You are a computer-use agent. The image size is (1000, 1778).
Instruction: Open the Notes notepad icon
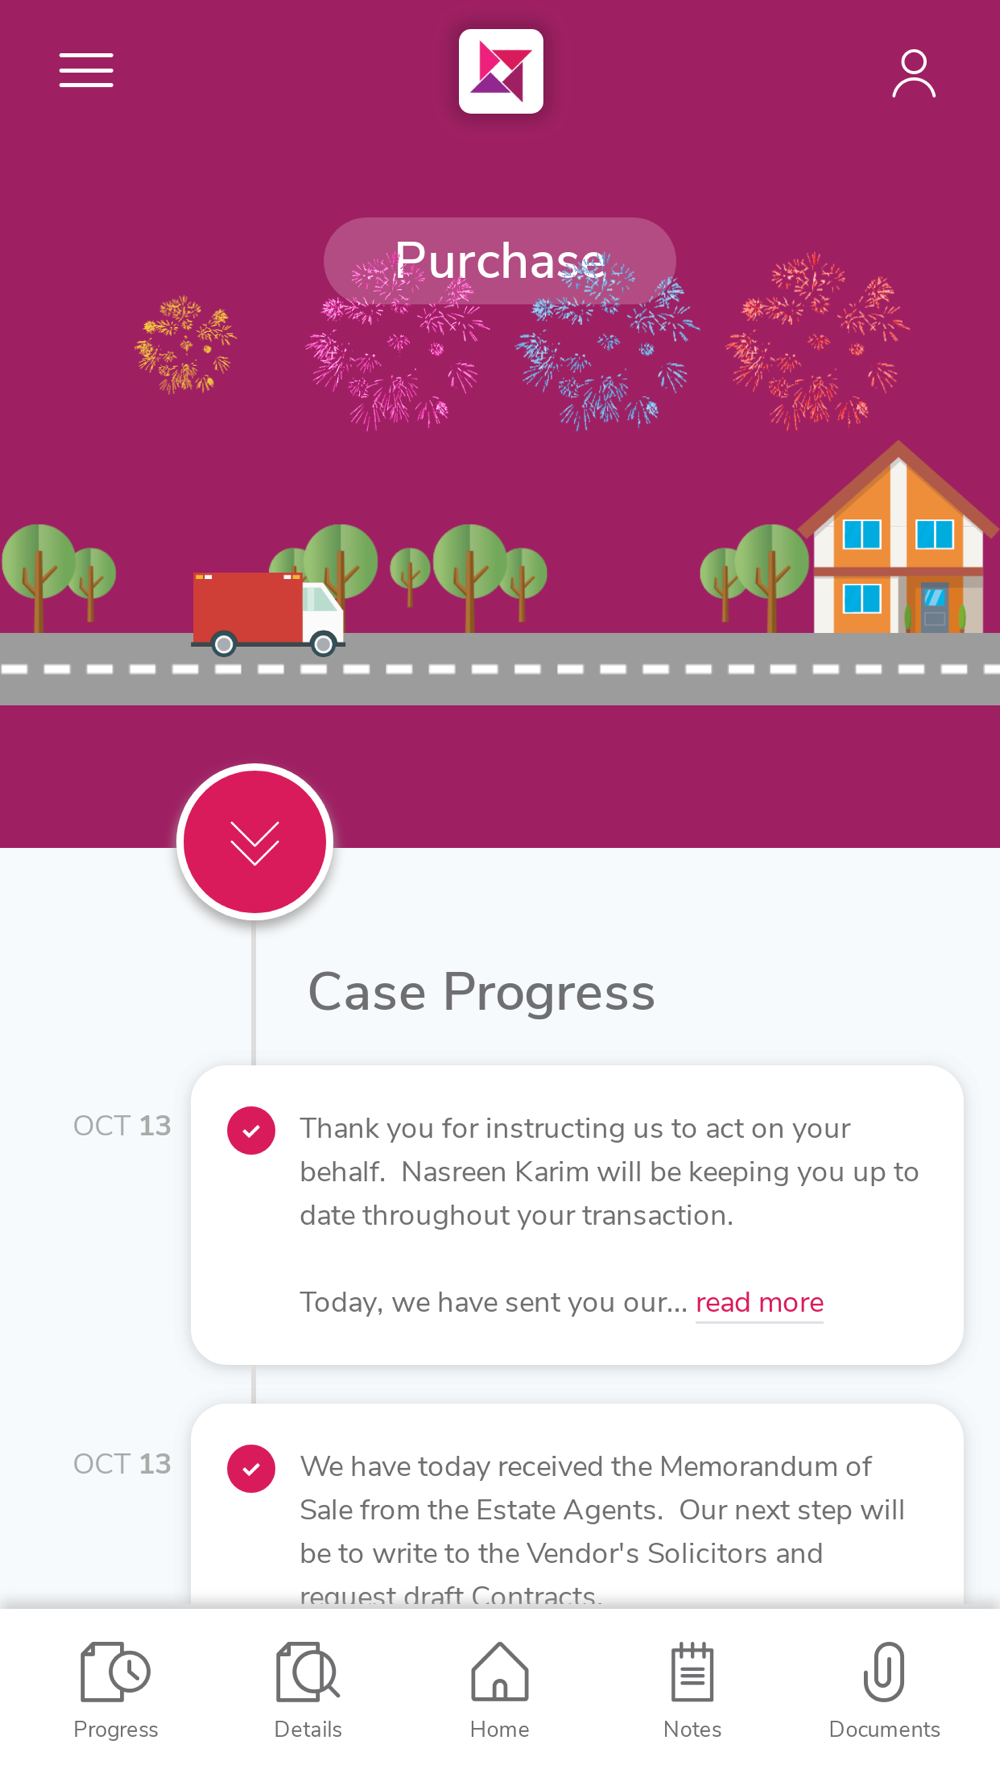click(692, 1672)
